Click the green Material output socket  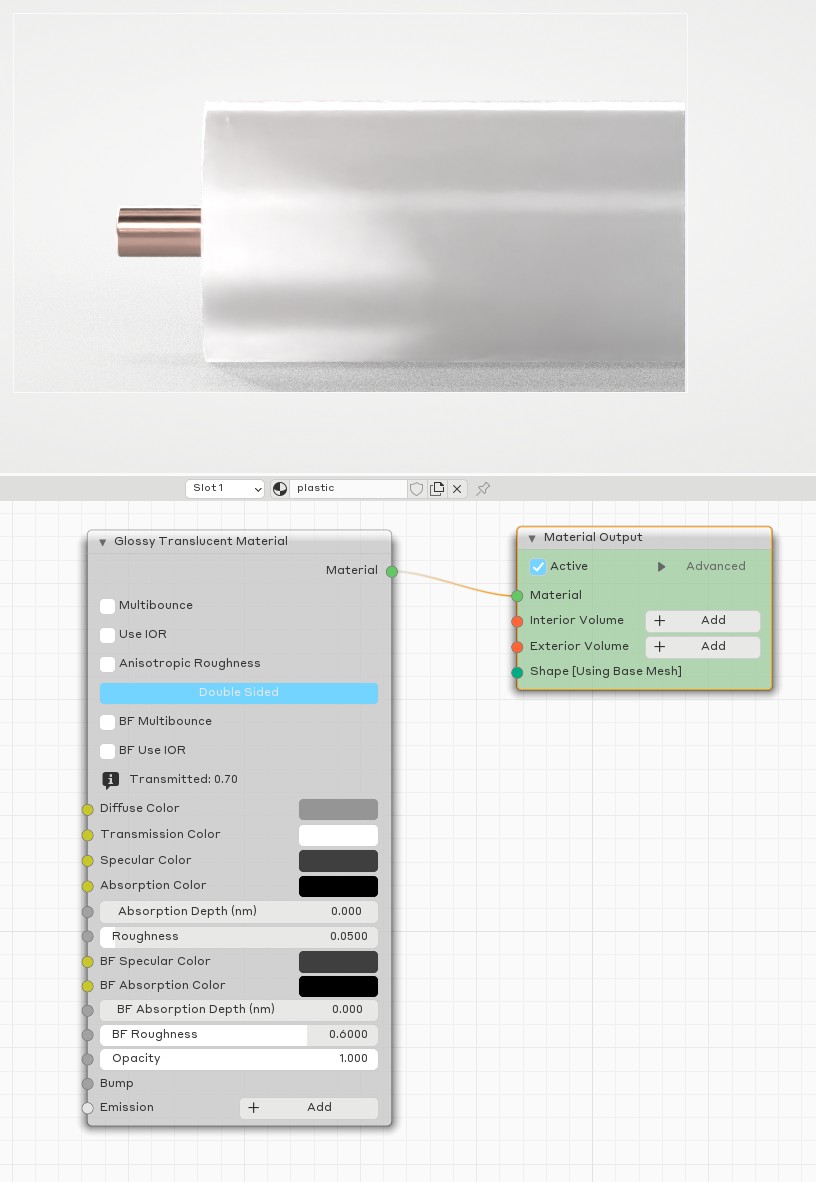[x=392, y=571]
